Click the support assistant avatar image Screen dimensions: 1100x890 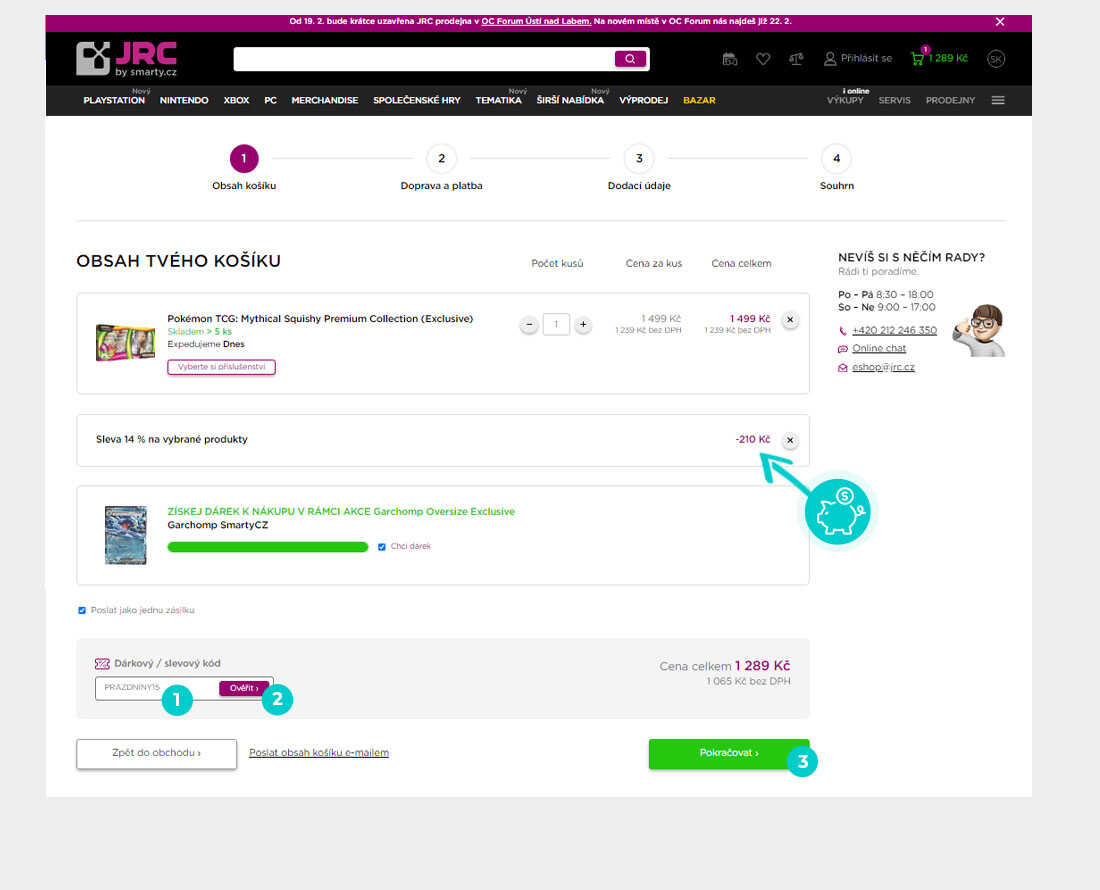pos(979,330)
